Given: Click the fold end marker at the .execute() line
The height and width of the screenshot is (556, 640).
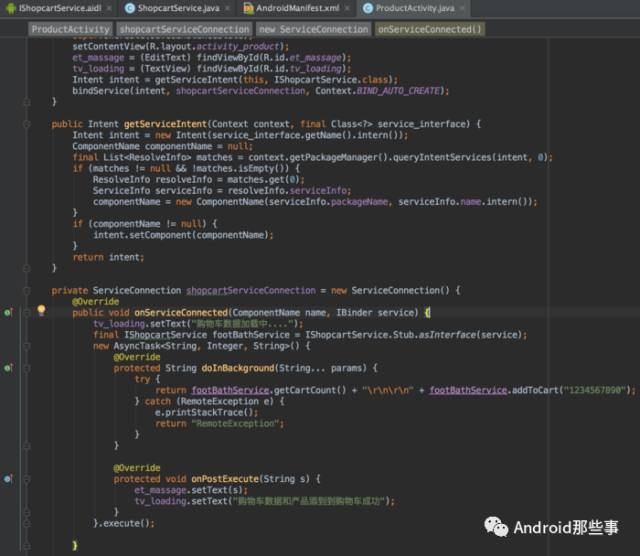Looking at the screenshot, I should (x=27, y=523).
